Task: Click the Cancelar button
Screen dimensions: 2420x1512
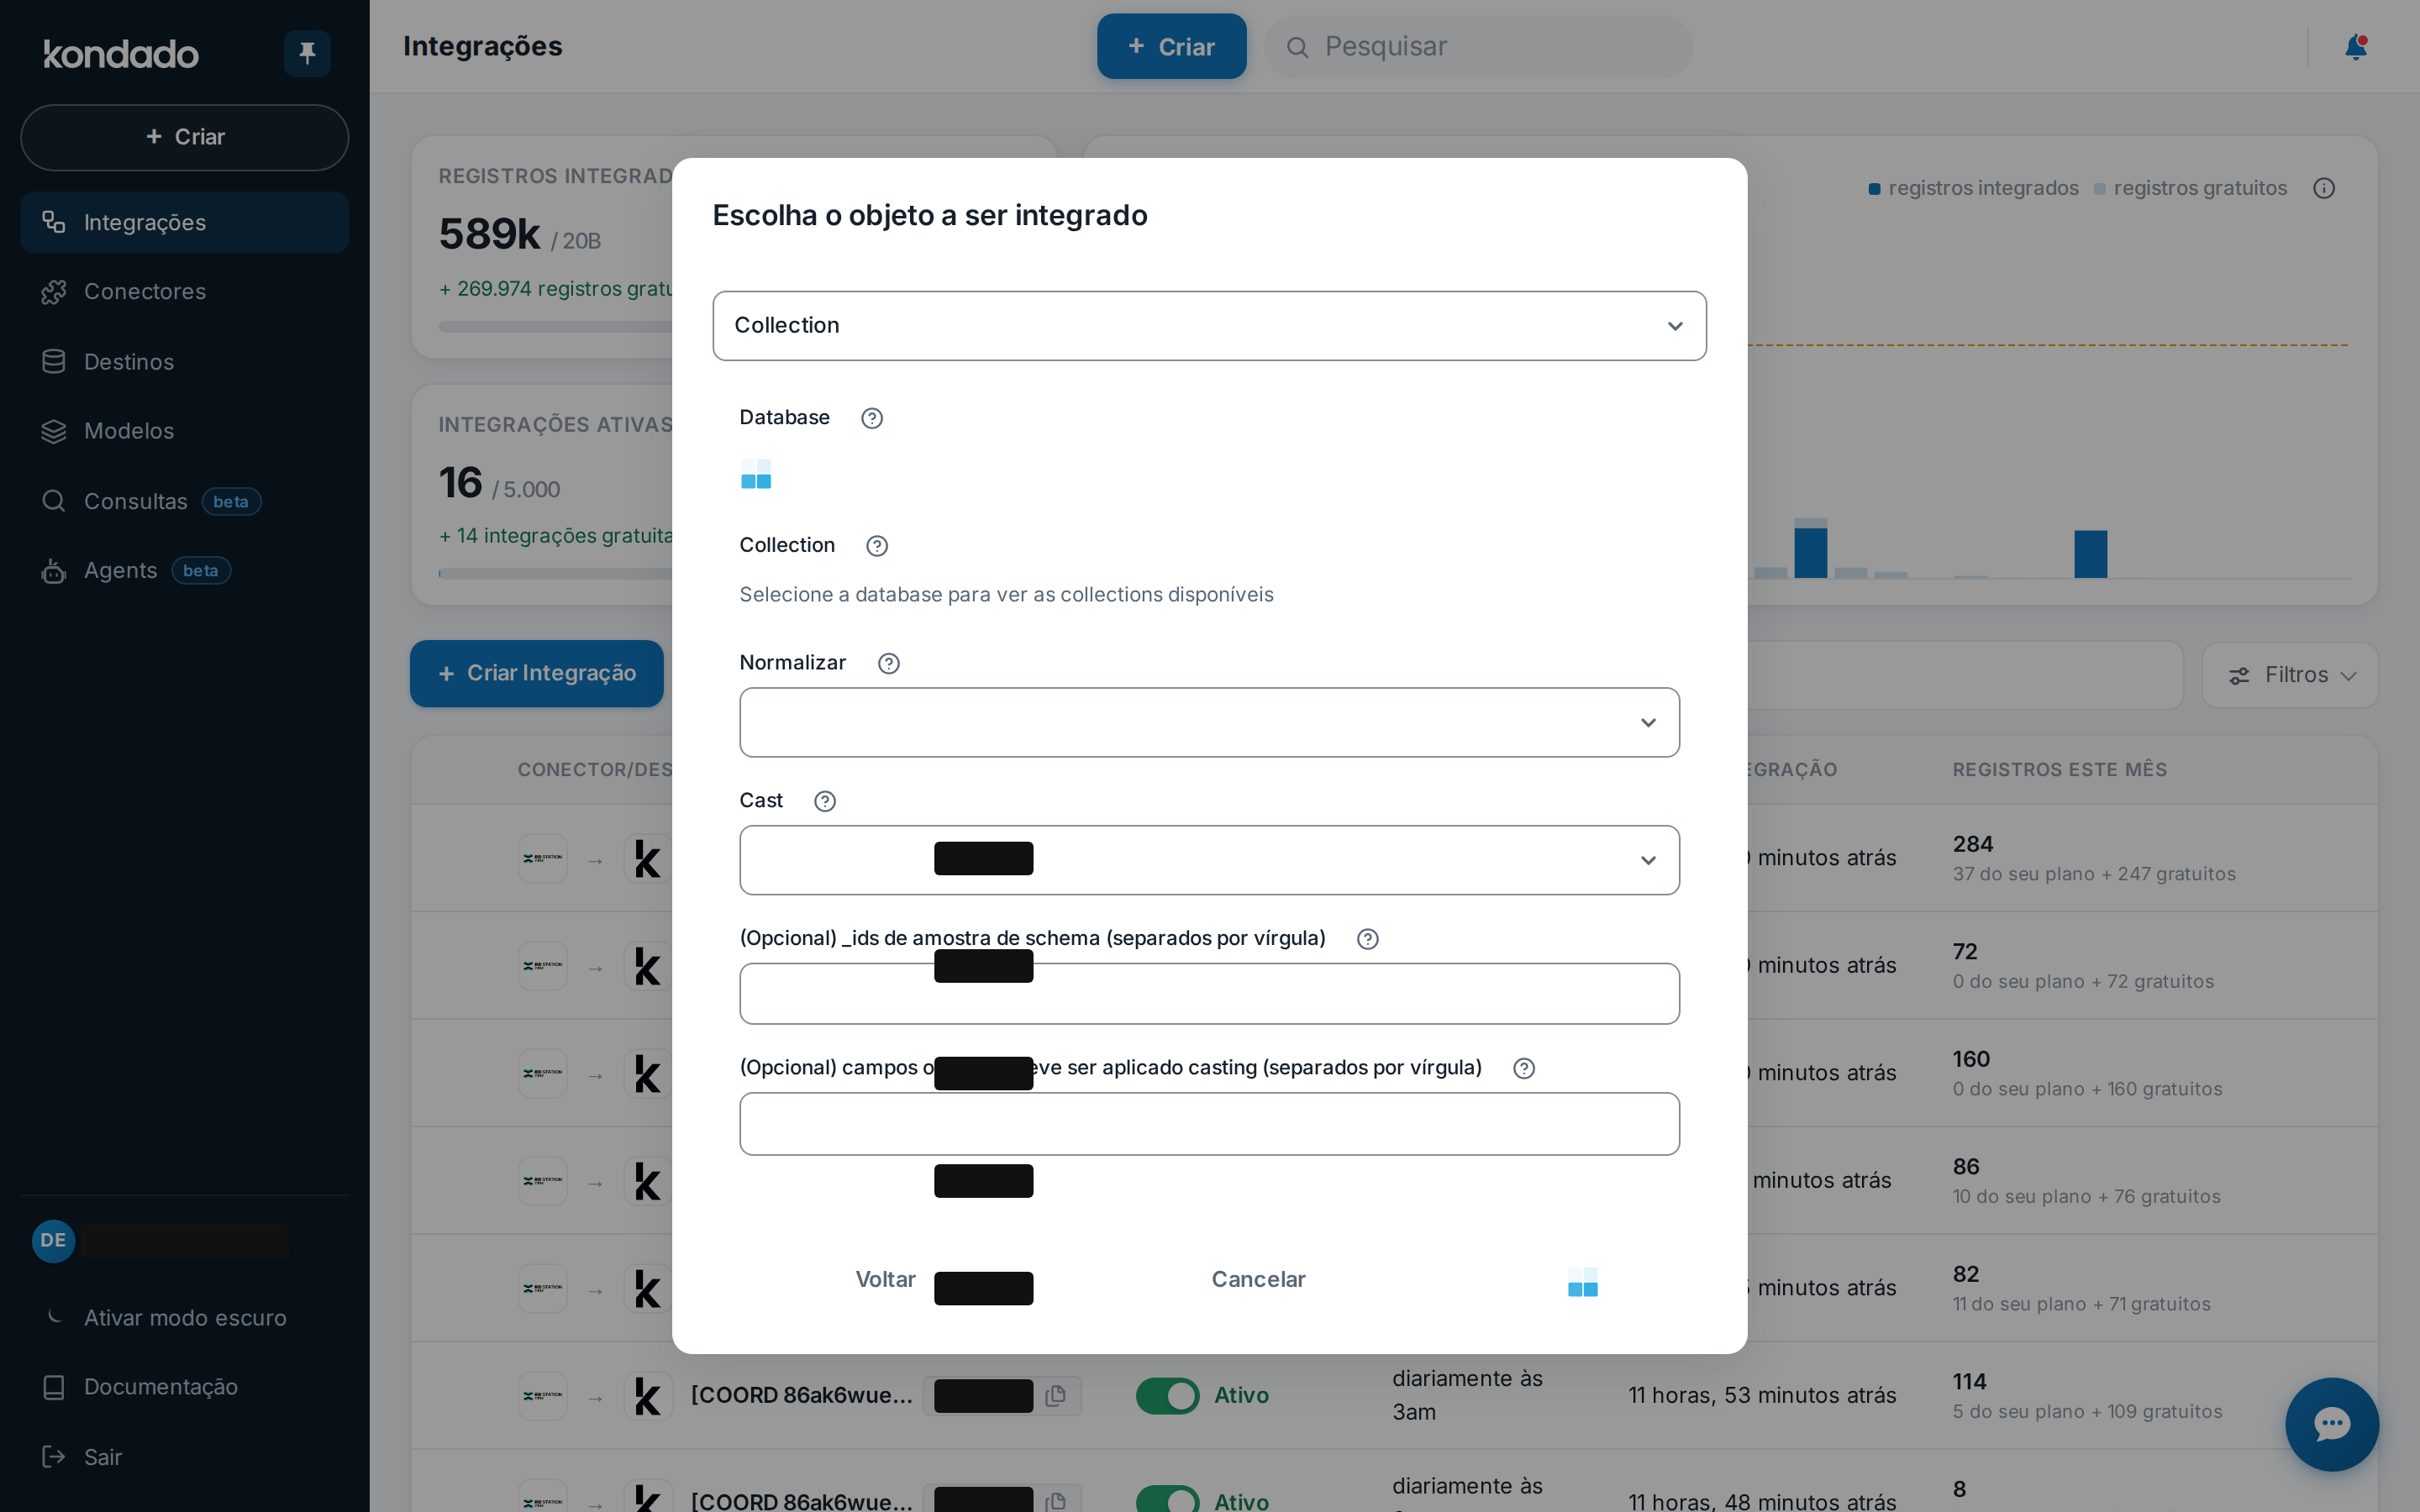Action: [1258, 1279]
